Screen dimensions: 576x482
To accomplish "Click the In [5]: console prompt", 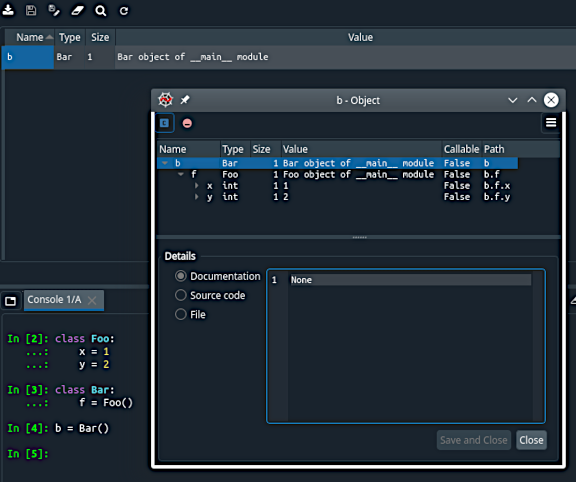I will [28, 454].
